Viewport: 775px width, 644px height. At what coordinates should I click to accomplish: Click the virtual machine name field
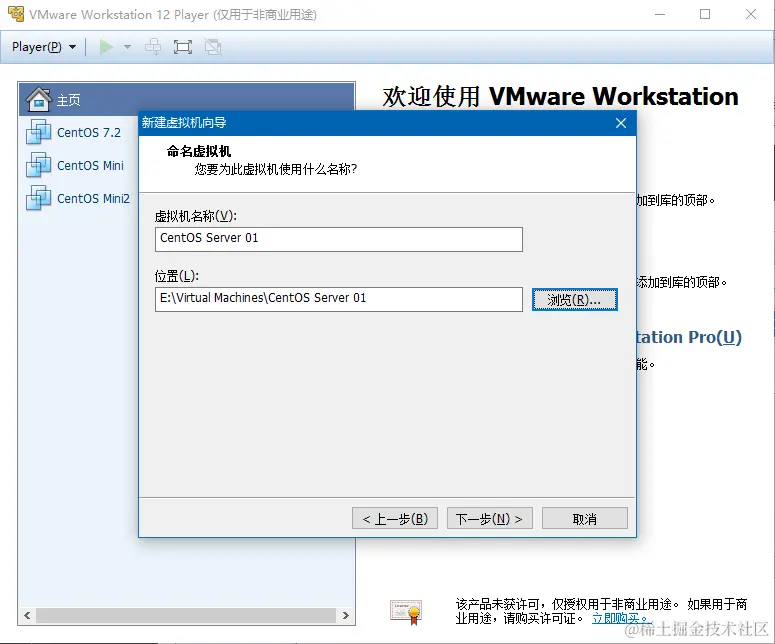pyautogui.click(x=339, y=239)
